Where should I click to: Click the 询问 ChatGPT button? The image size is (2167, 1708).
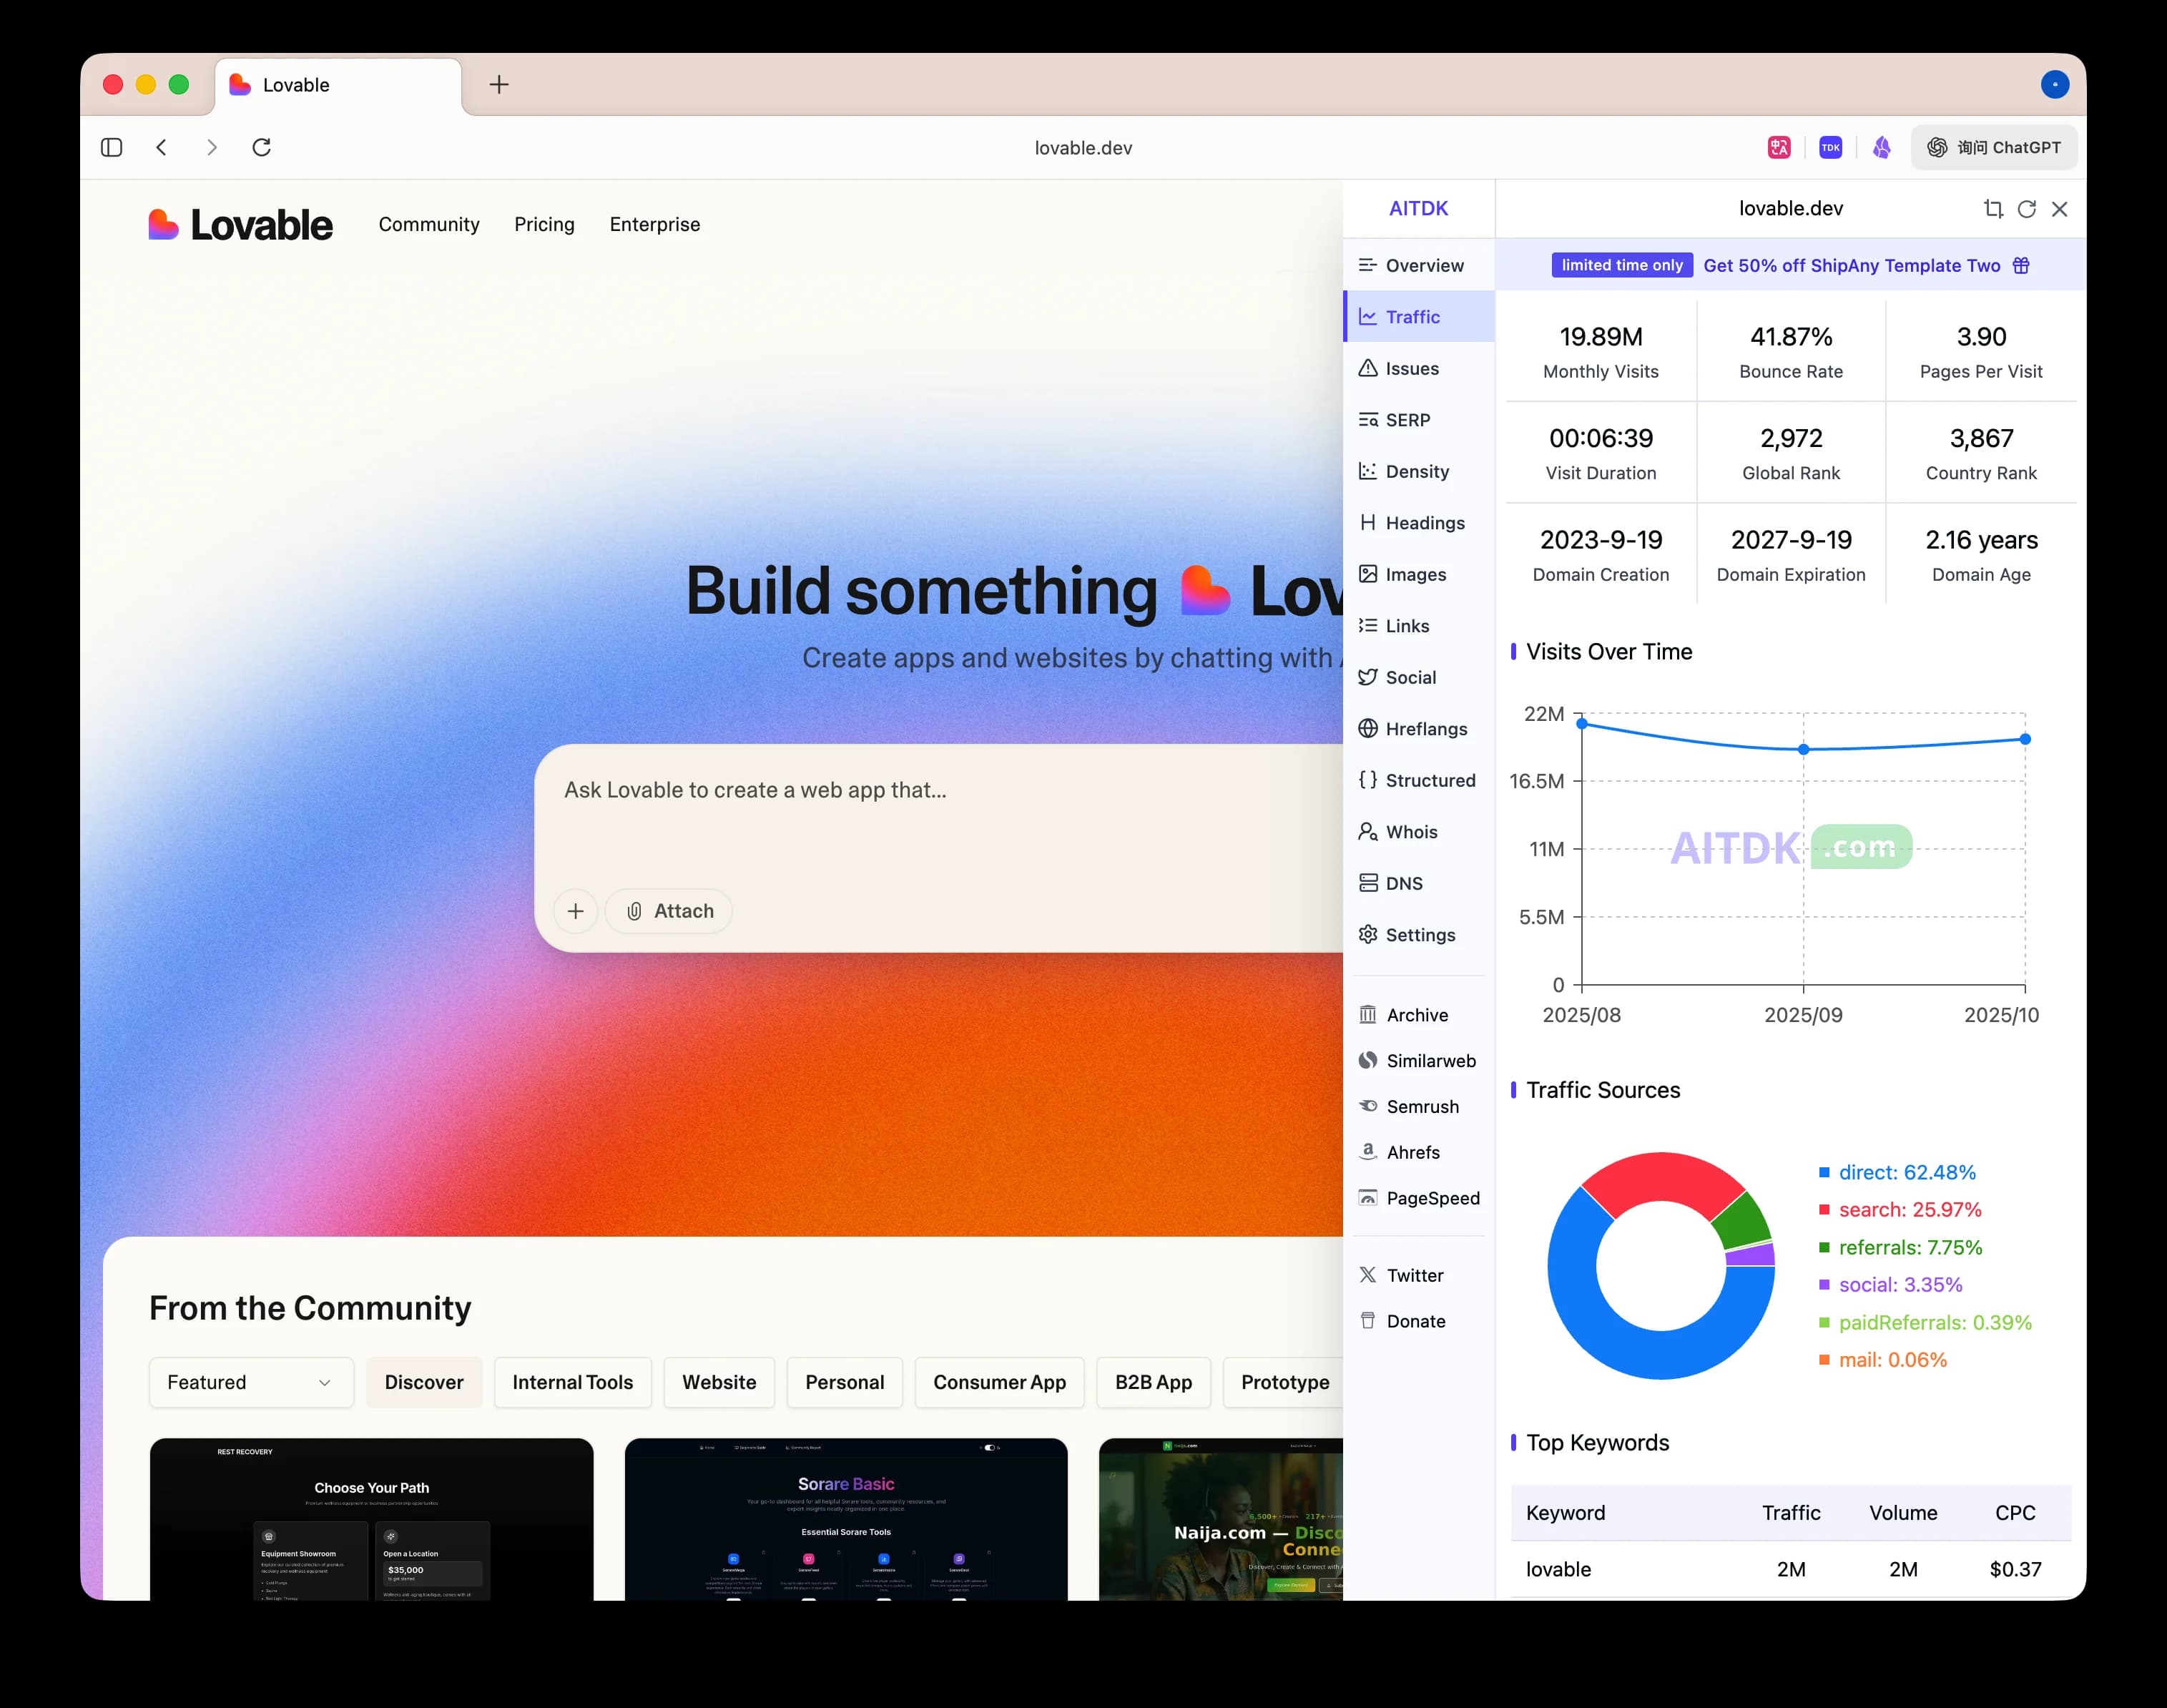coord(1994,147)
